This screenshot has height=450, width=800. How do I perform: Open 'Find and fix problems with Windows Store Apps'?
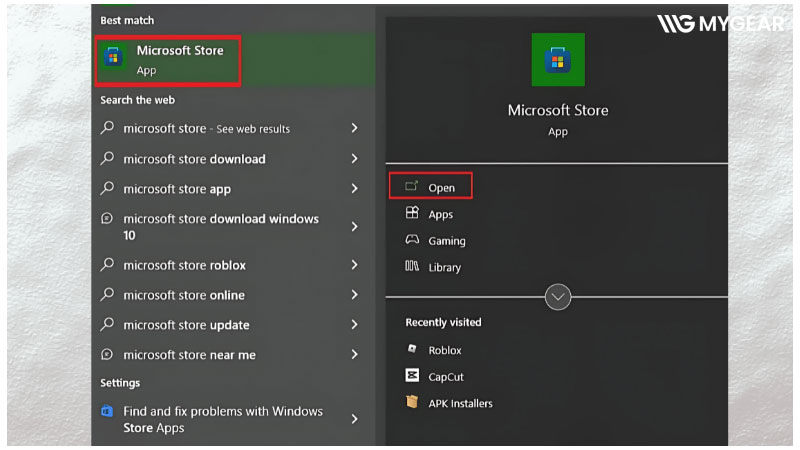[x=231, y=419]
